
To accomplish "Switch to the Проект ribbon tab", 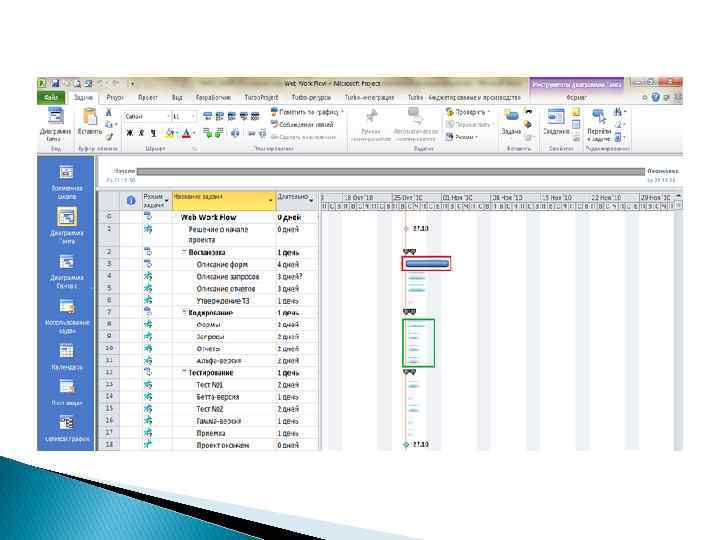I will pos(147,97).
